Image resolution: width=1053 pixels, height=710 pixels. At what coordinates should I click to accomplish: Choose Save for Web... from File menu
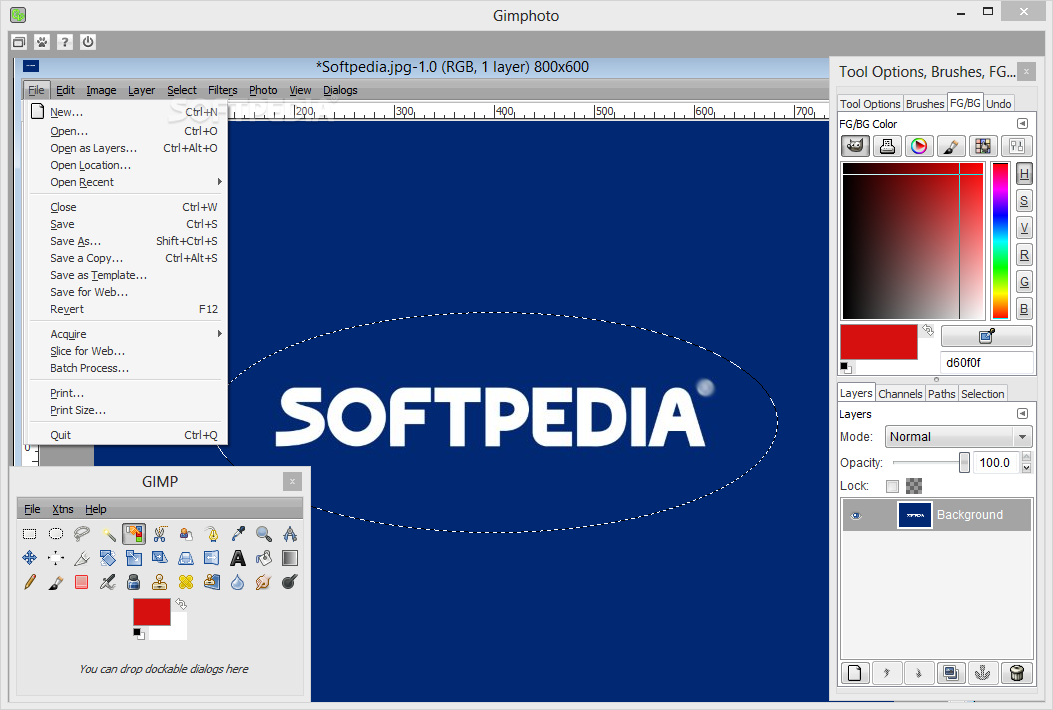point(127,292)
